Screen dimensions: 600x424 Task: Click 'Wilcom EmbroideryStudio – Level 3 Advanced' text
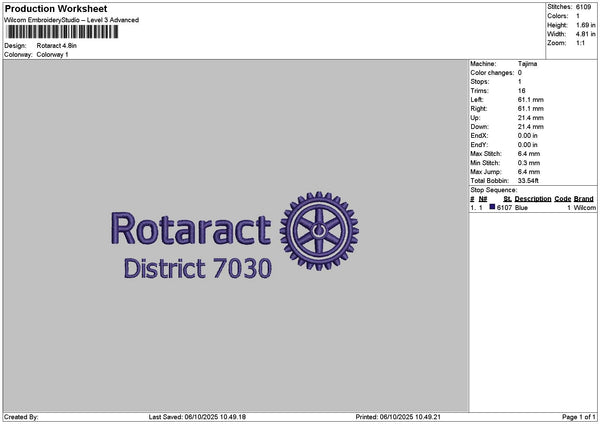(72, 20)
